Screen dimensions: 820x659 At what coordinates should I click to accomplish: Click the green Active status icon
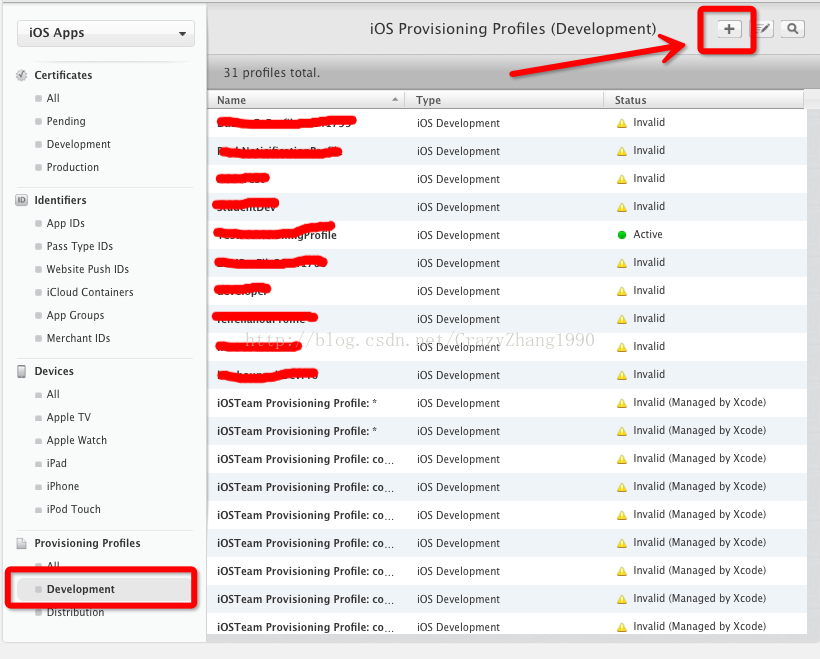622,235
